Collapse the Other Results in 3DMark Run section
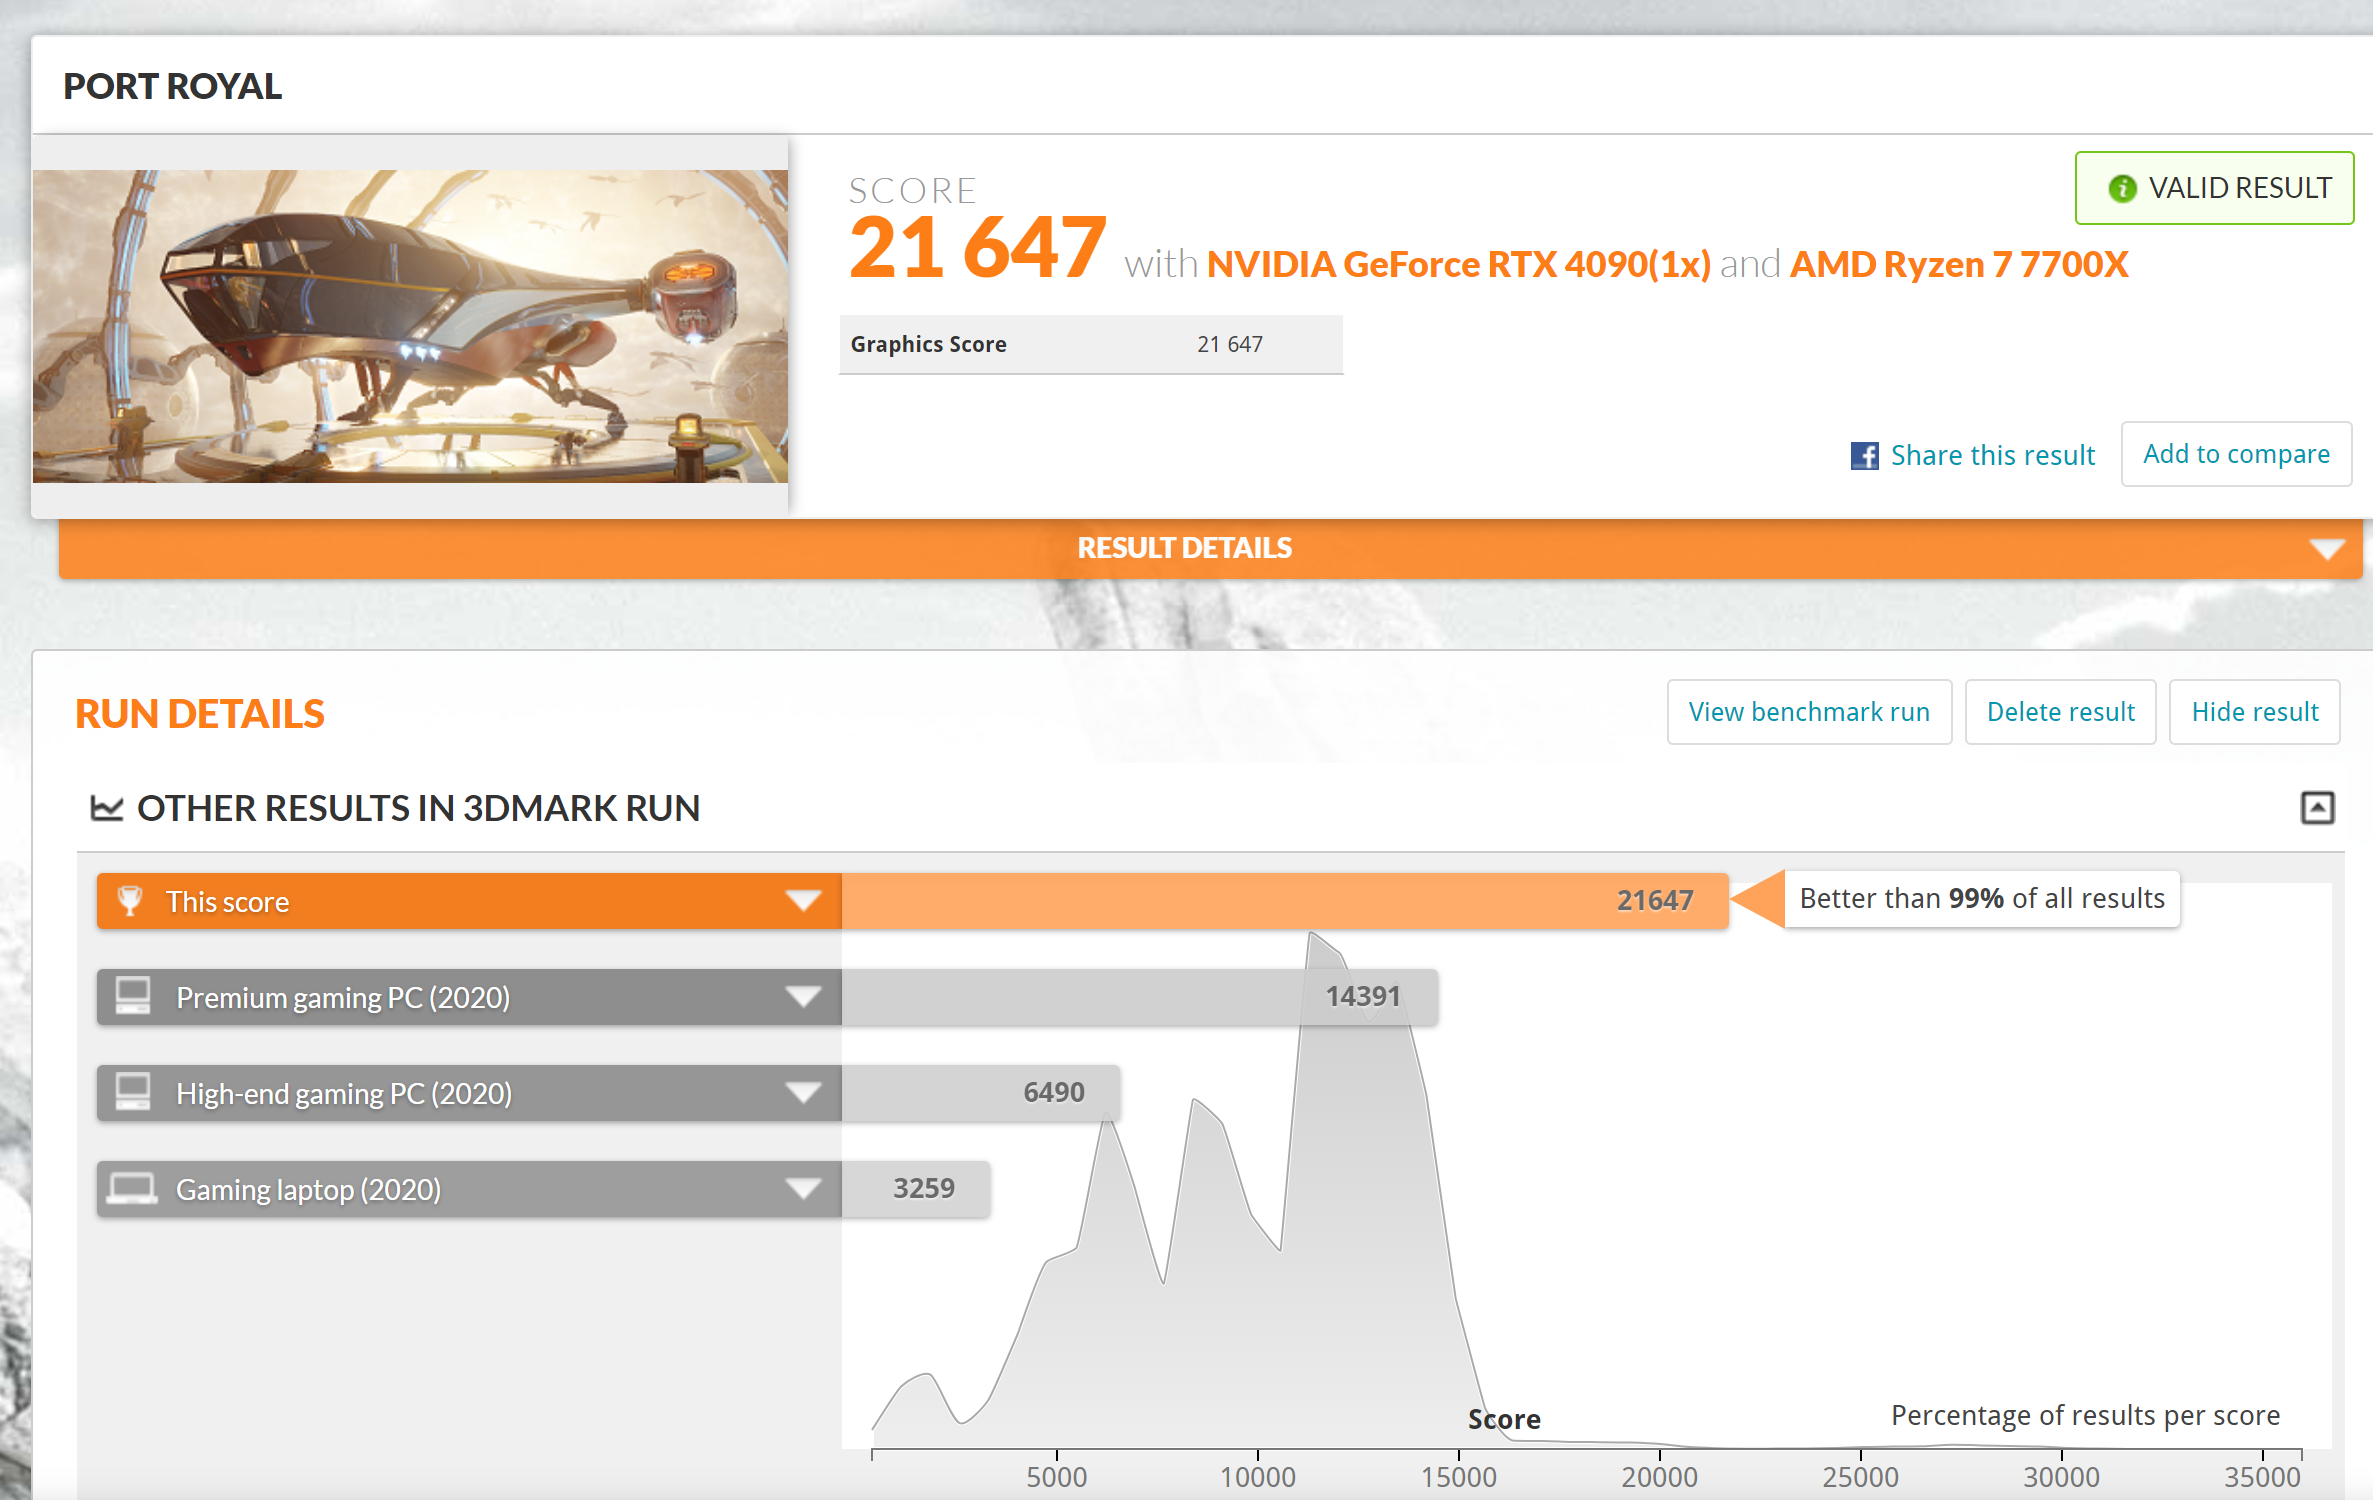2373x1500 pixels. [x=2317, y=808]
